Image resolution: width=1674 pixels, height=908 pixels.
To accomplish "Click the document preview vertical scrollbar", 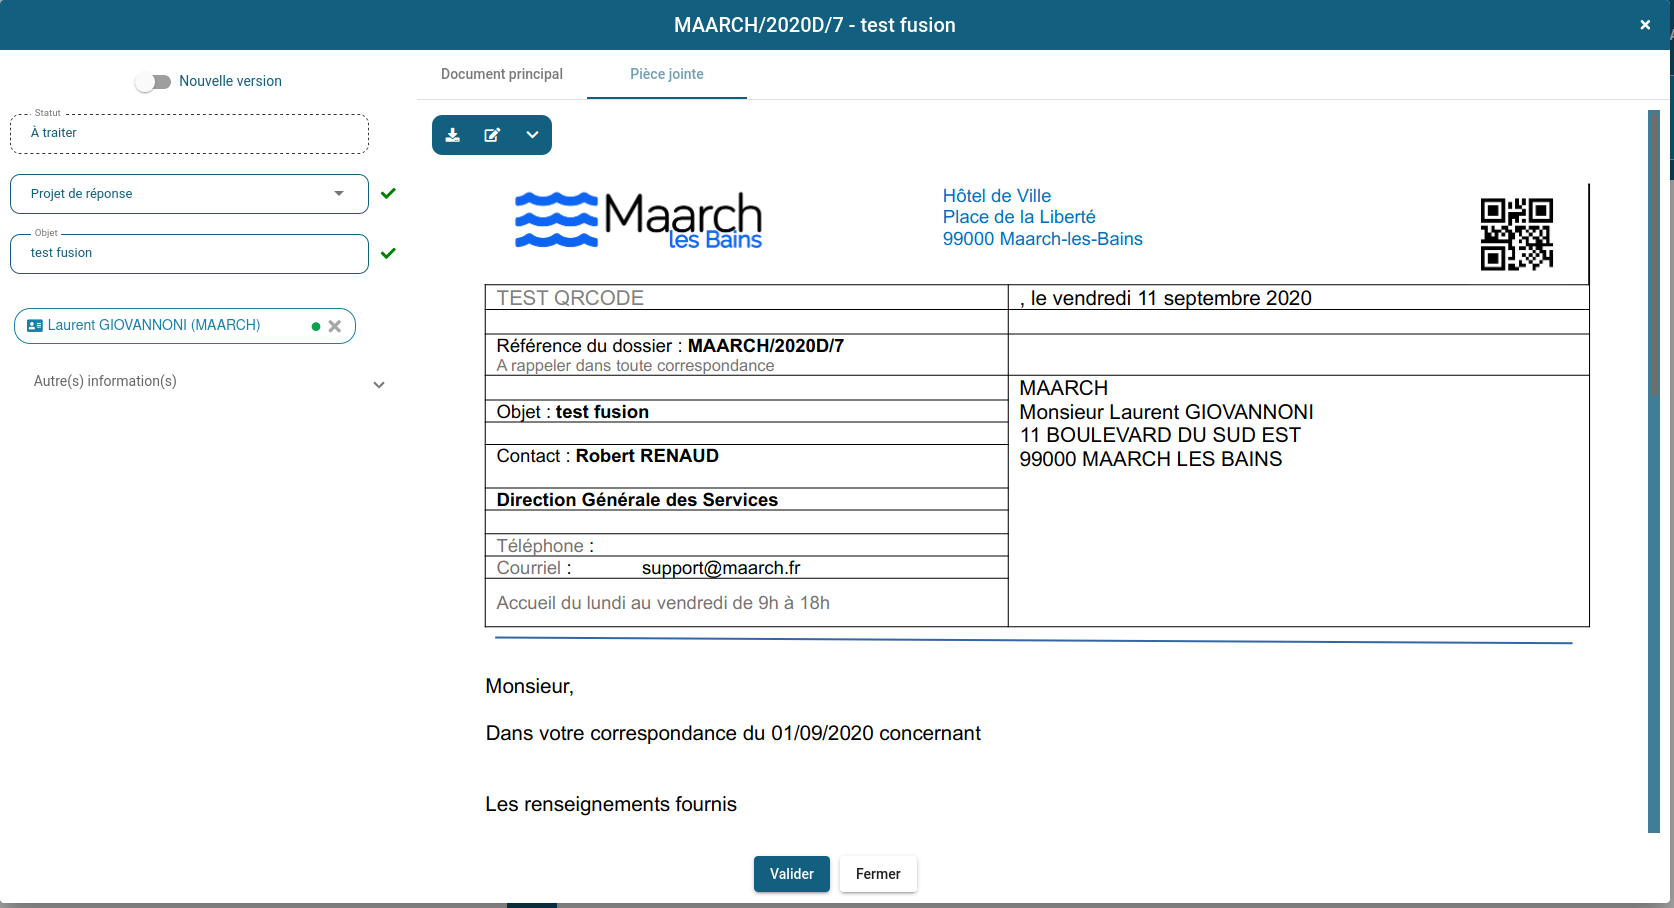I will [1653, 470].
